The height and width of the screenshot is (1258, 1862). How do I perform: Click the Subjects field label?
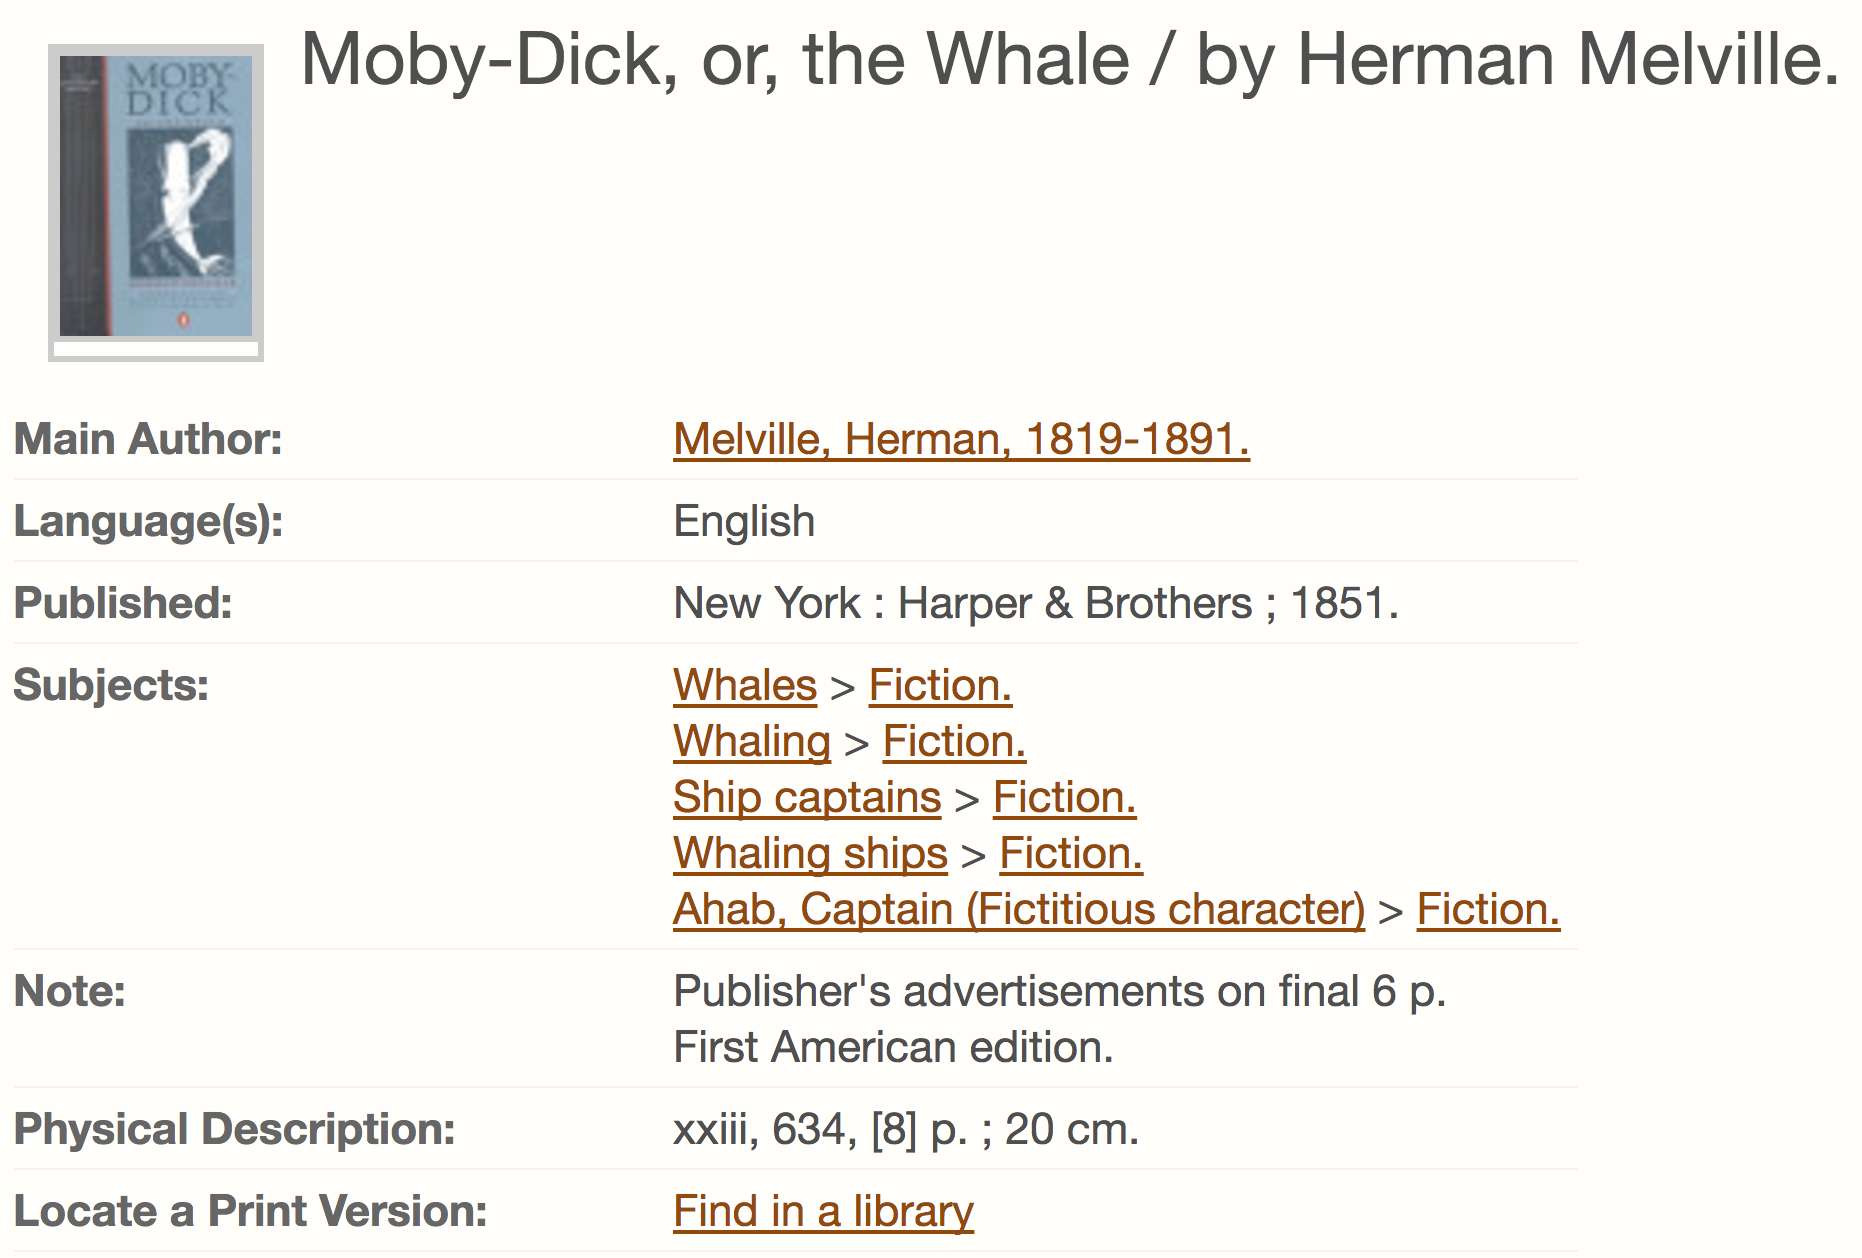tap(111, 686)
